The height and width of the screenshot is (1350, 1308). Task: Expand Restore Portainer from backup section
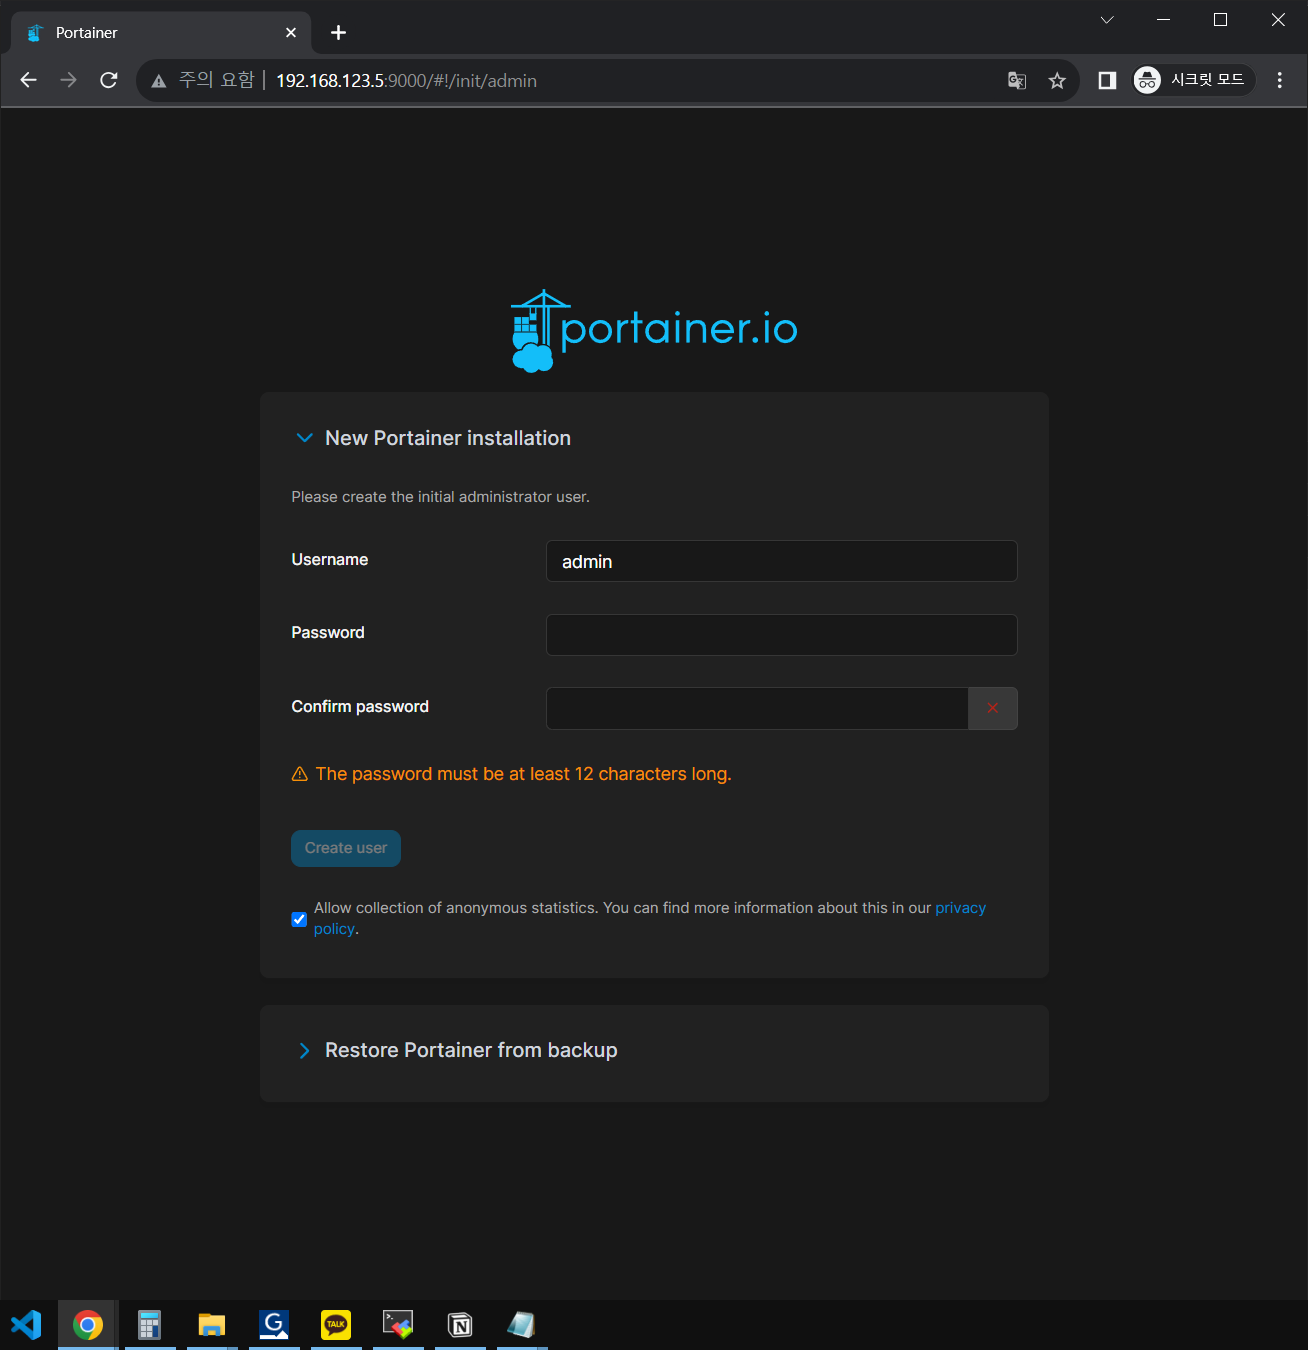click(x=304, y=1050)
